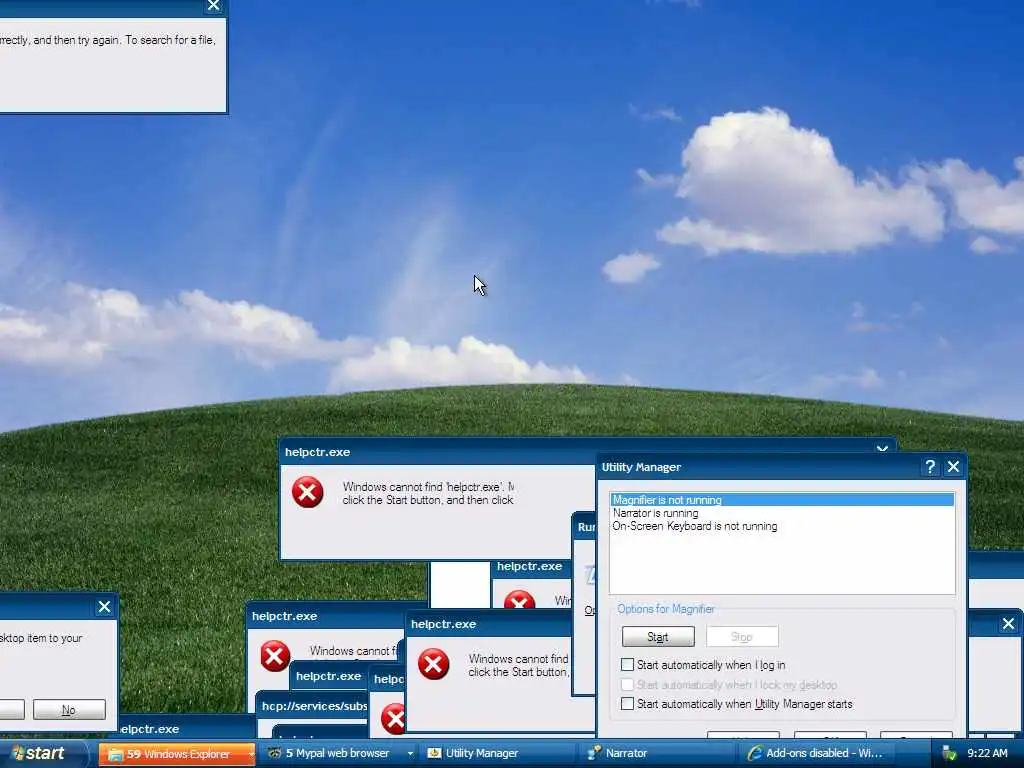Click title bar of largest helpctr.exe error dialog

(x=438, y=452)
